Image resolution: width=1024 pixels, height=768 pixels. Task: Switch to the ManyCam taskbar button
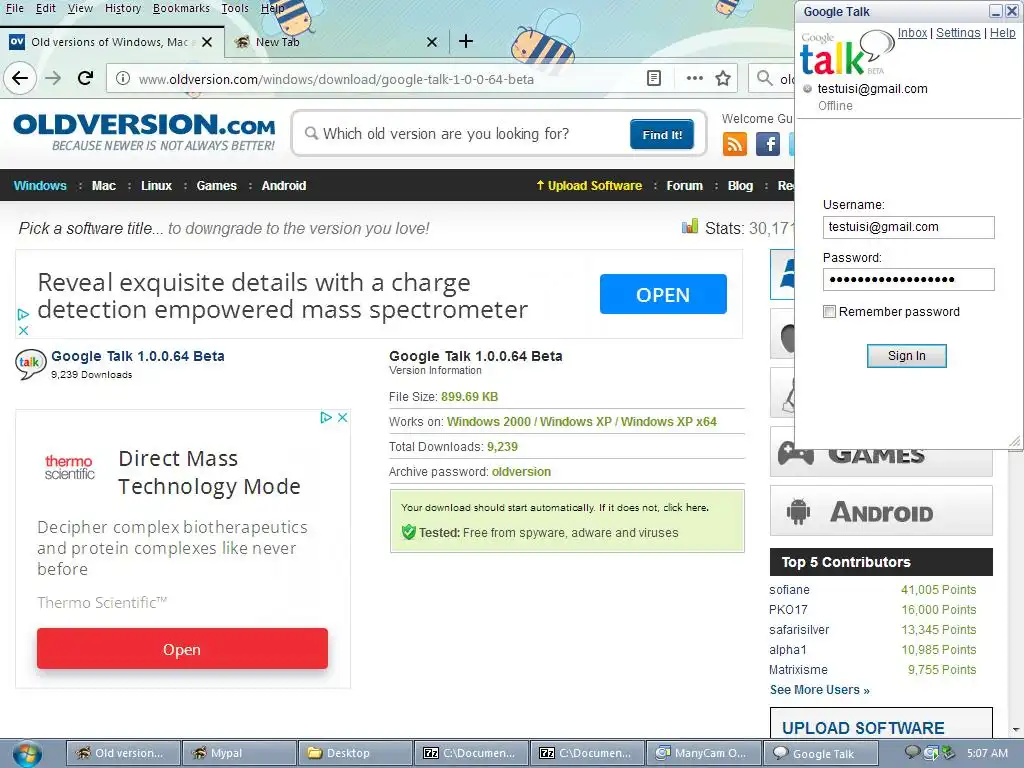pyautogui.click(x=703, y=753)
